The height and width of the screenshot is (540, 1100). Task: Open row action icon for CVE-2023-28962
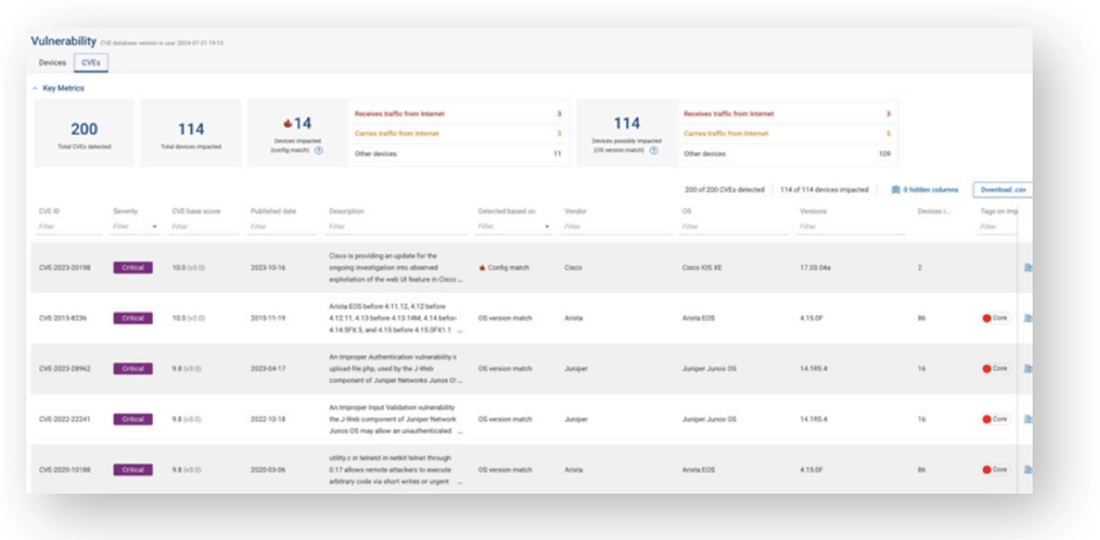[x=1027, y=369]
